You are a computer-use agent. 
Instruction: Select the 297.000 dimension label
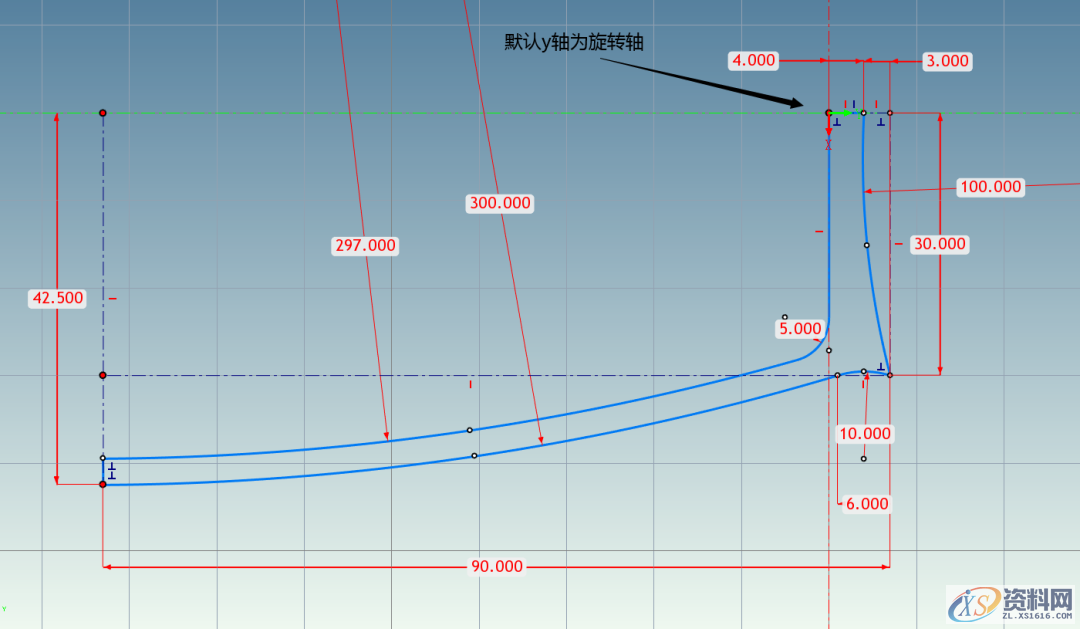[x=364, y=245]
